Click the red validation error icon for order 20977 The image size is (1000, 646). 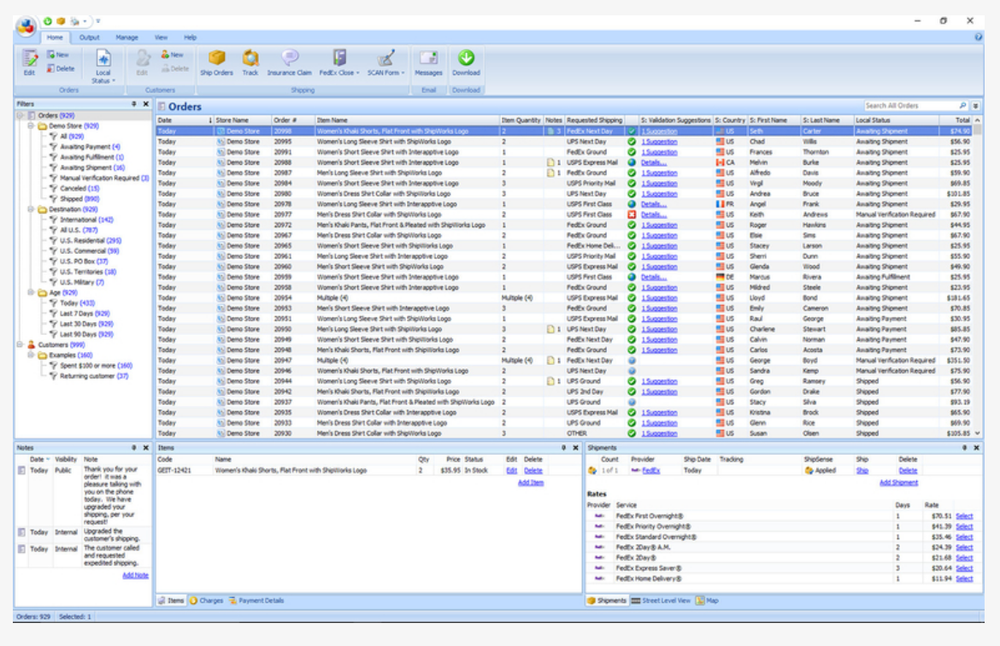631,214
